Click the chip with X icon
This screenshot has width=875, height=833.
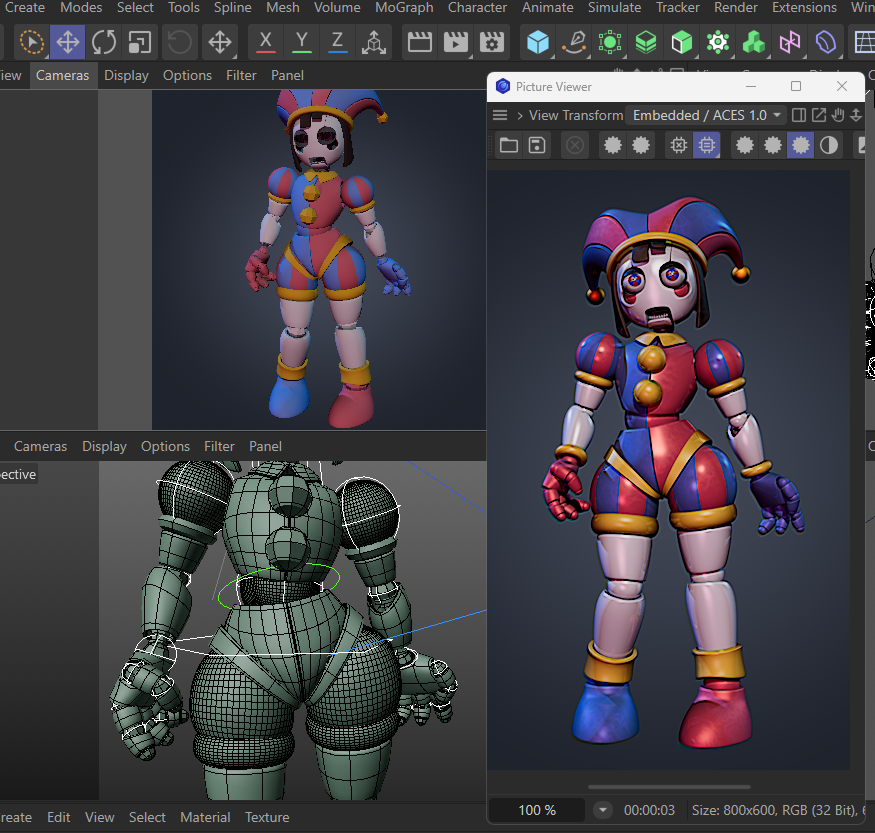(x=679, y=146)
